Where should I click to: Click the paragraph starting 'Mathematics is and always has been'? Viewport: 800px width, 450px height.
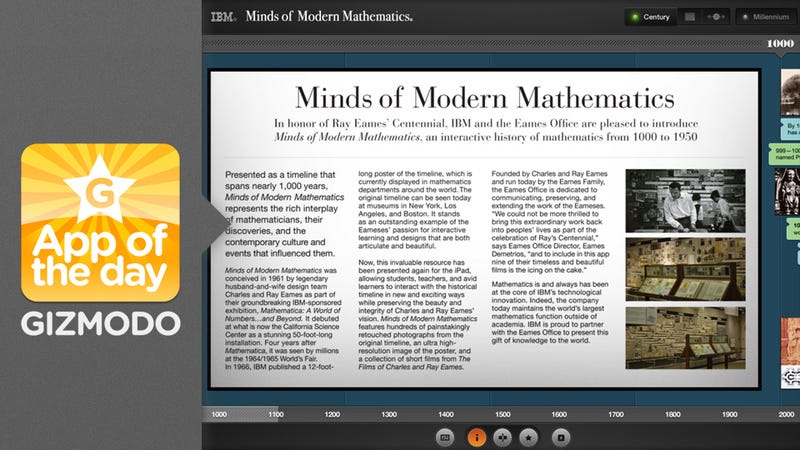[551, 312]
